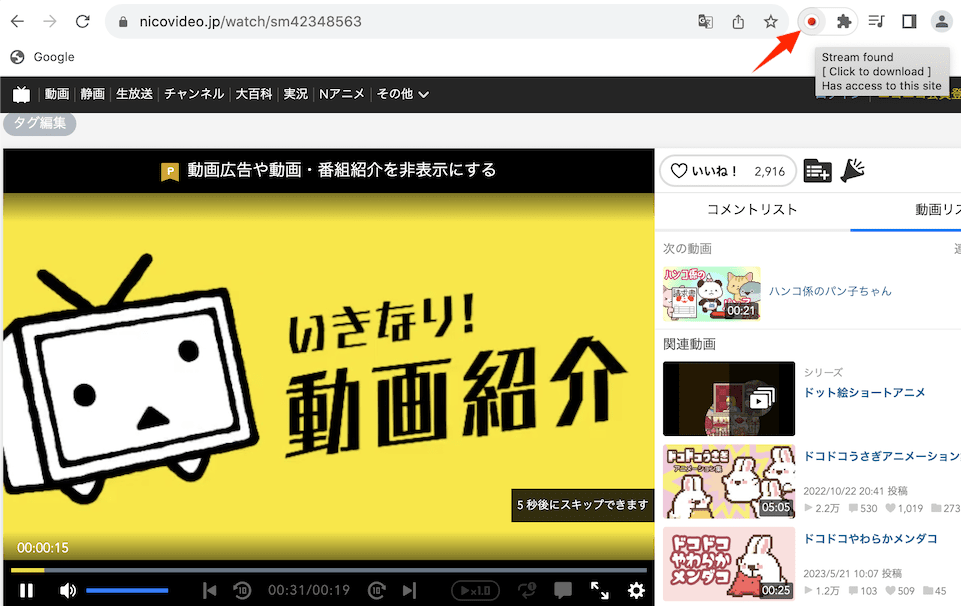
Task: Open 生放送 in the top navigation
Action: coord(134,94)
